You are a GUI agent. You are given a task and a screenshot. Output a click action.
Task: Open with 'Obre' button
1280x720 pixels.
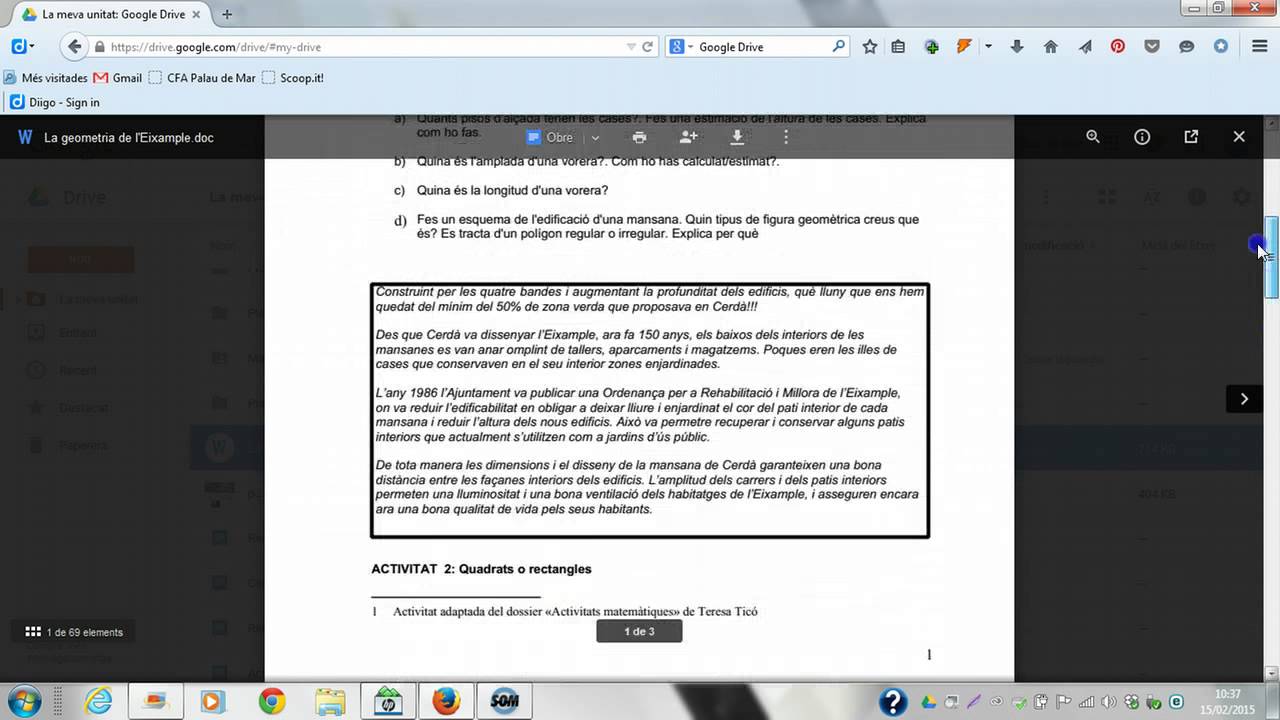(550, 138)
